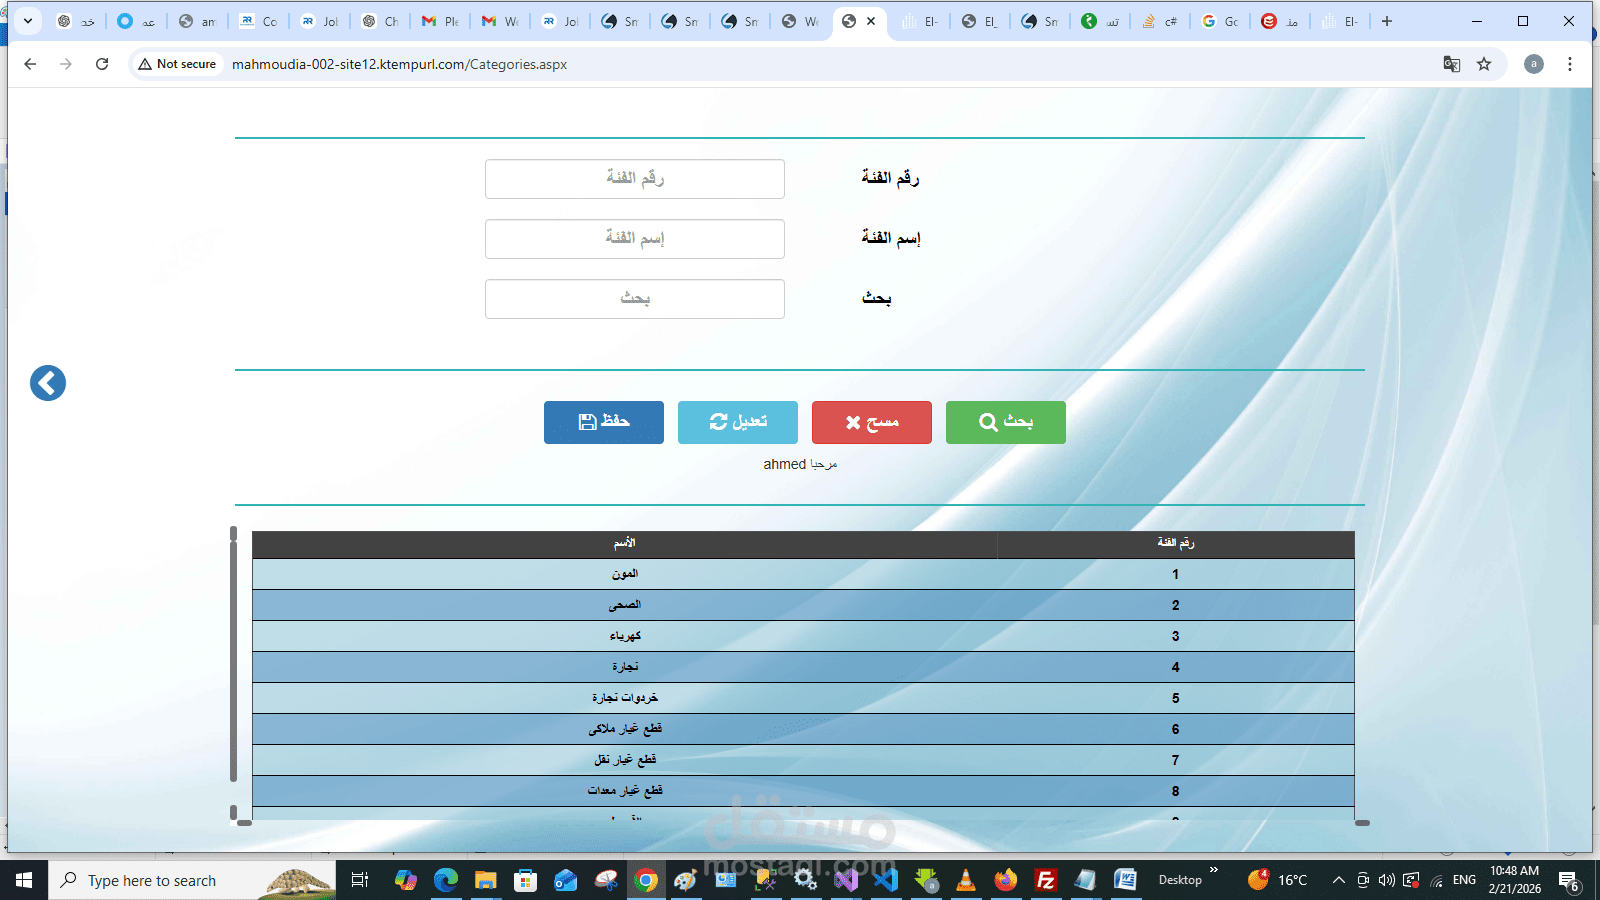Select row خردوات نجارة

[803, 698]
